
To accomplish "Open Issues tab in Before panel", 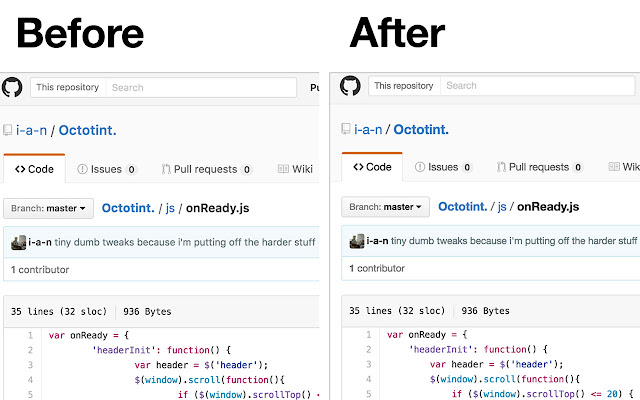I will pos(106,169).
